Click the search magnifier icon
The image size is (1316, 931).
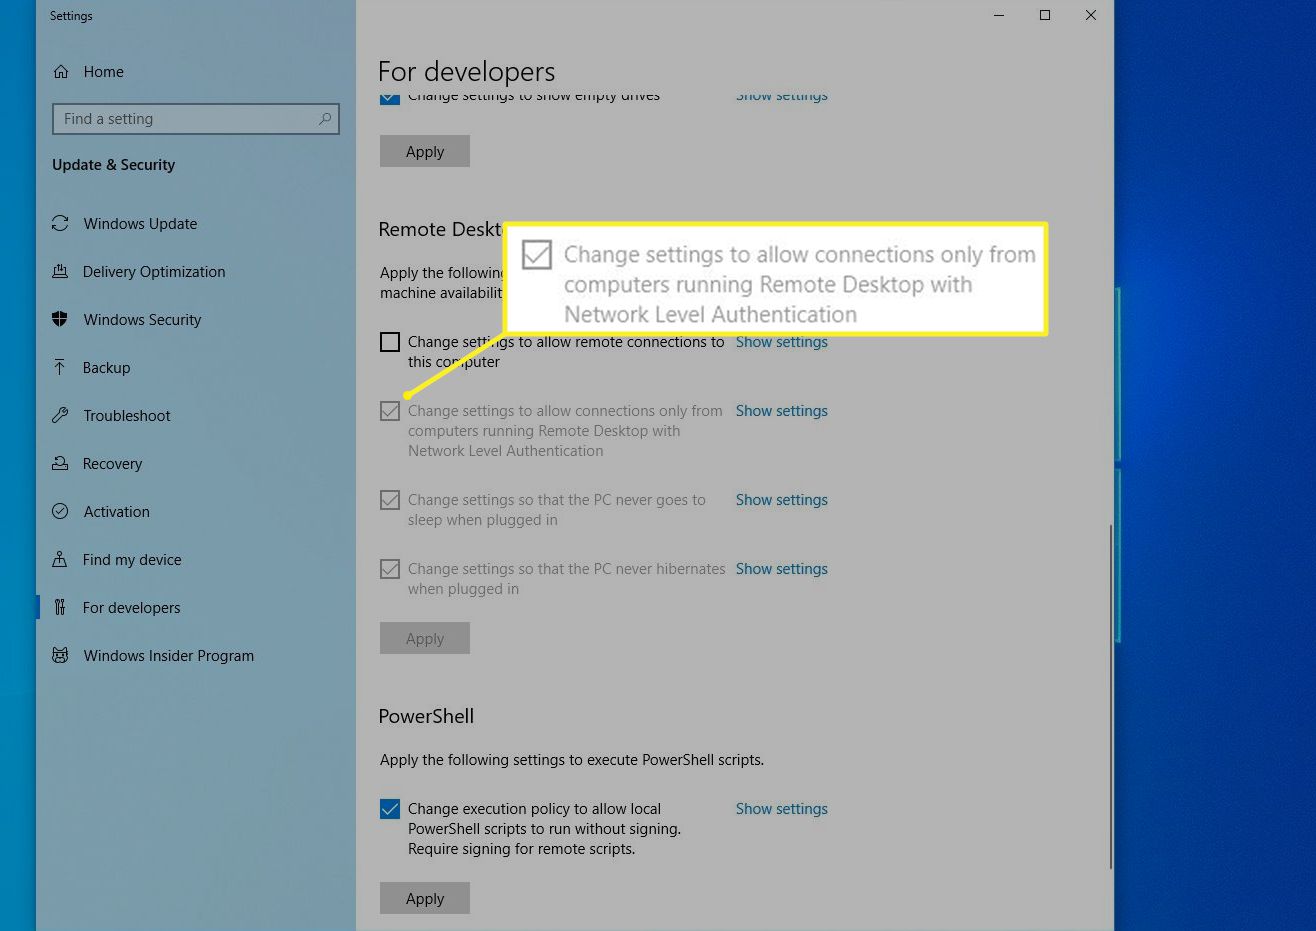[x=325, y=119]
